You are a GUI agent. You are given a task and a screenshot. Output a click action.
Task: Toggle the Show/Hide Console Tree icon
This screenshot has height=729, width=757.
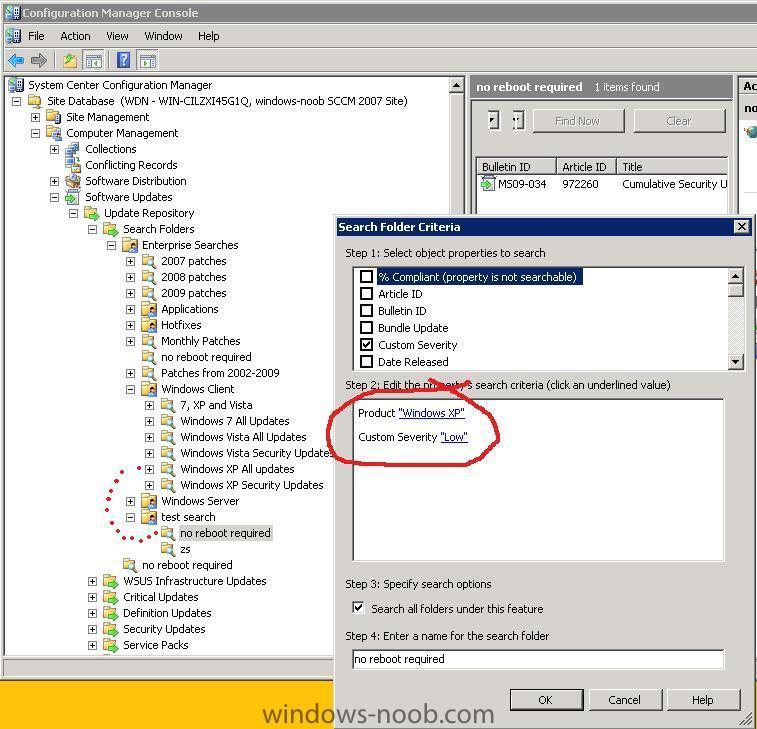tap(94, 60)
